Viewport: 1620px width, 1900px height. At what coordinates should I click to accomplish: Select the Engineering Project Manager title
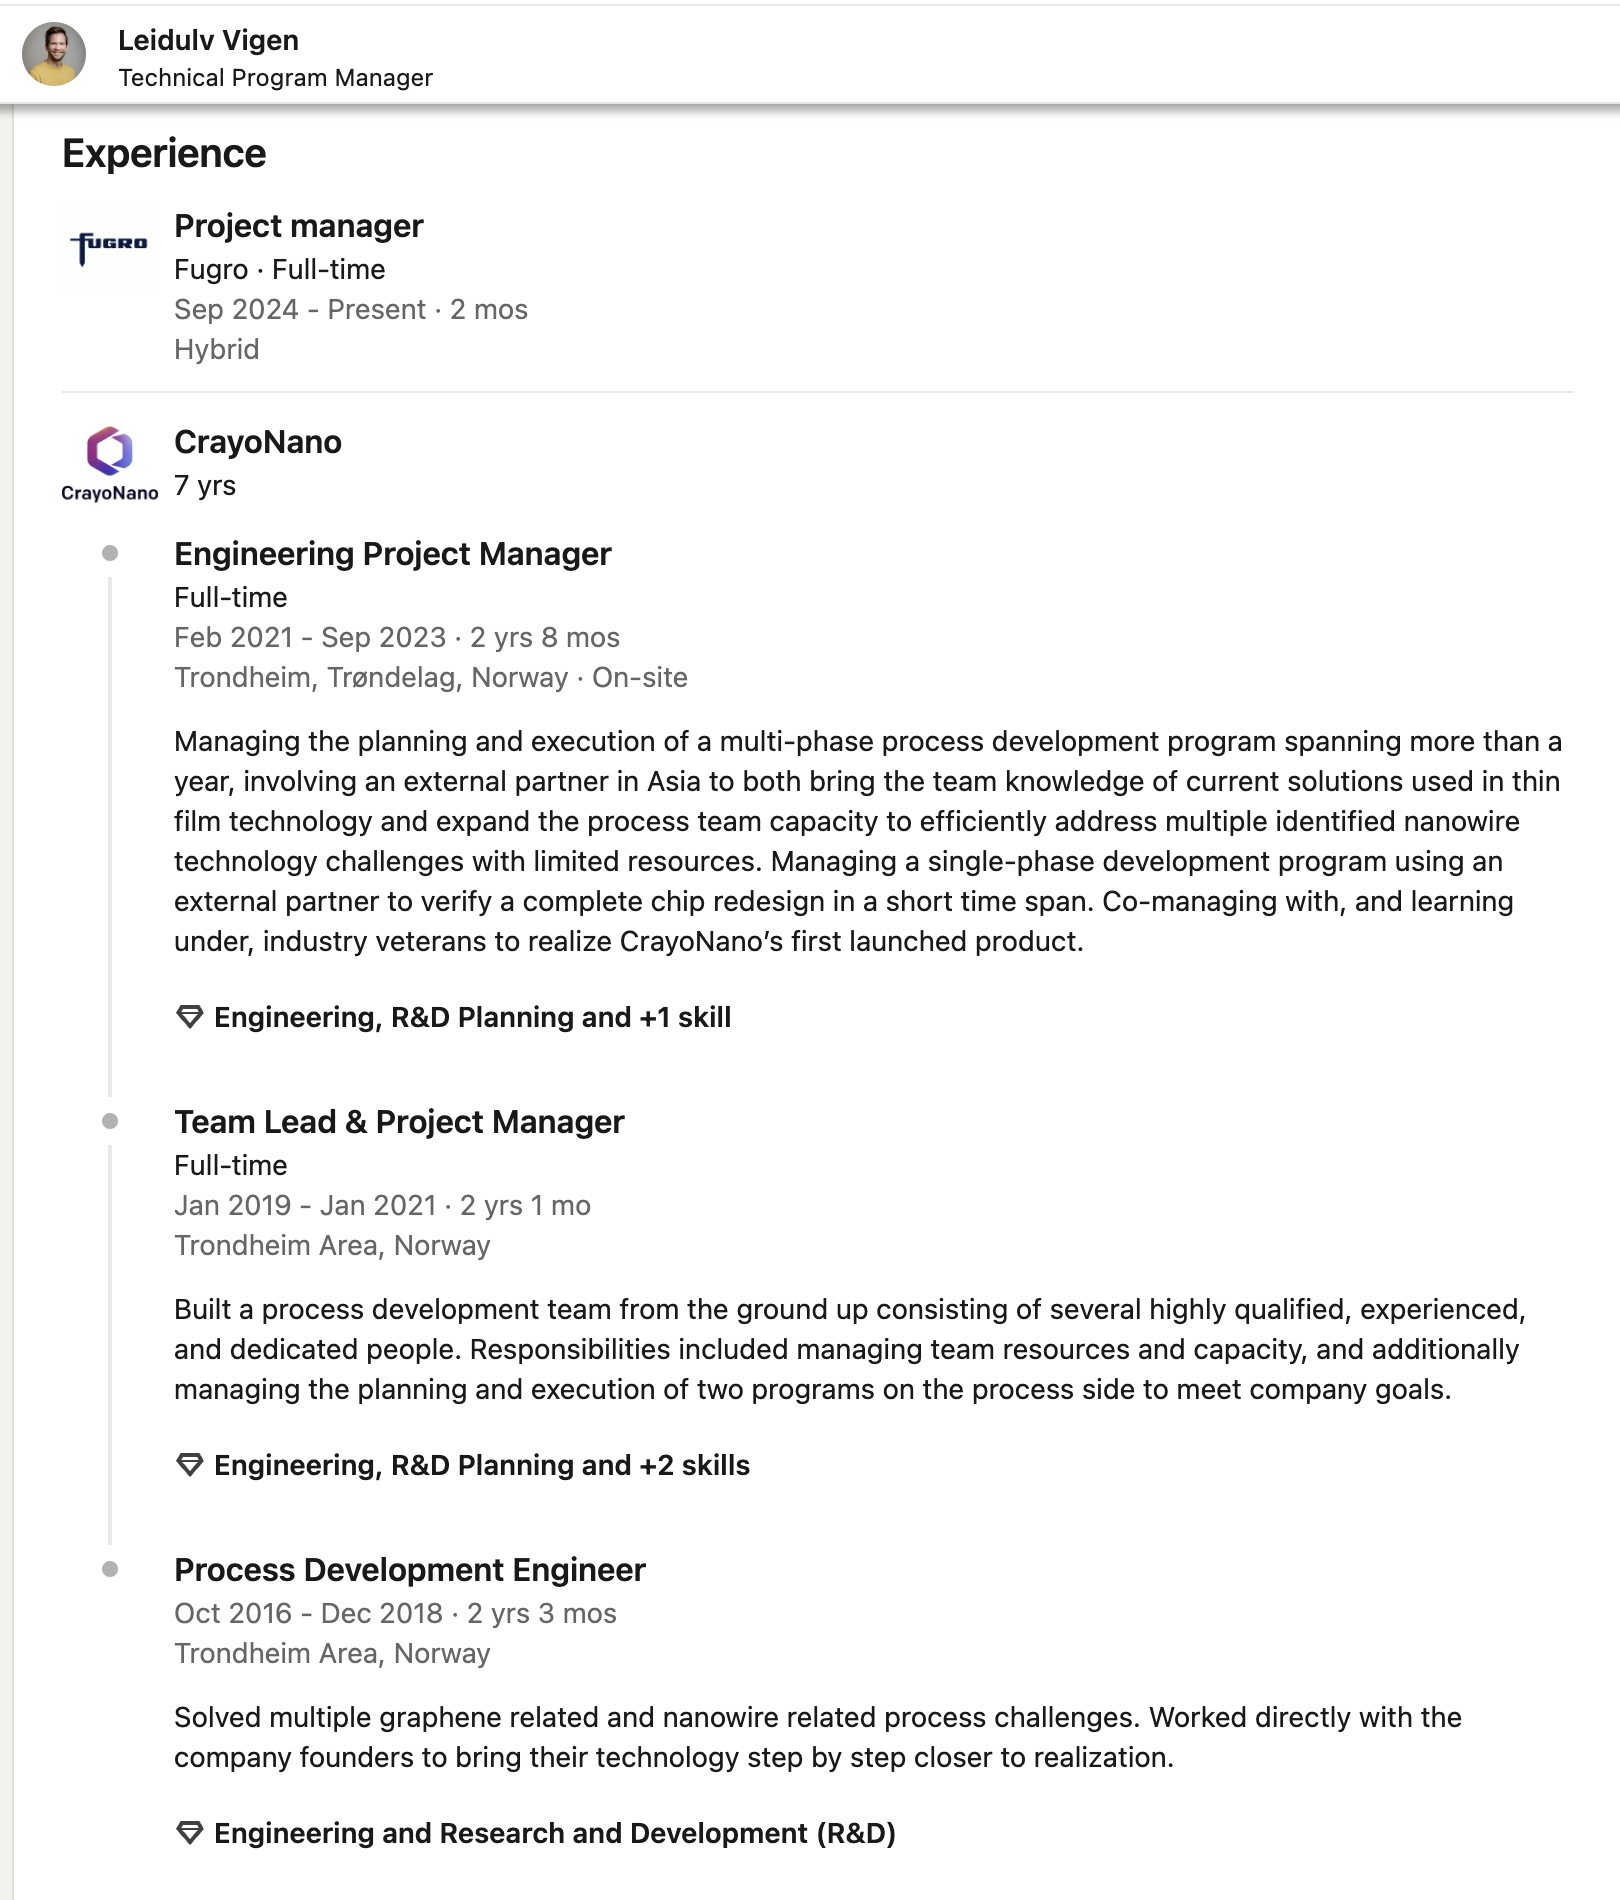tap(392, 554)
